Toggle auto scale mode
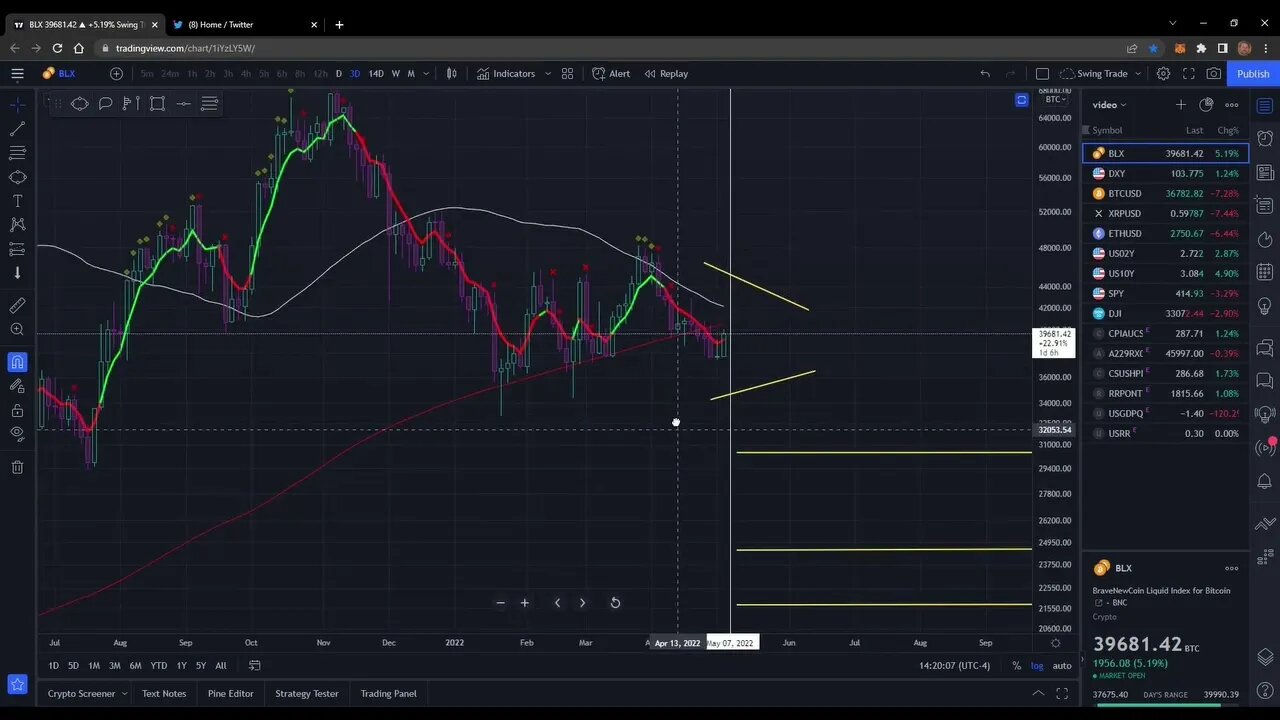This screenshot has height=720, width=1280. click(1061, 665)
